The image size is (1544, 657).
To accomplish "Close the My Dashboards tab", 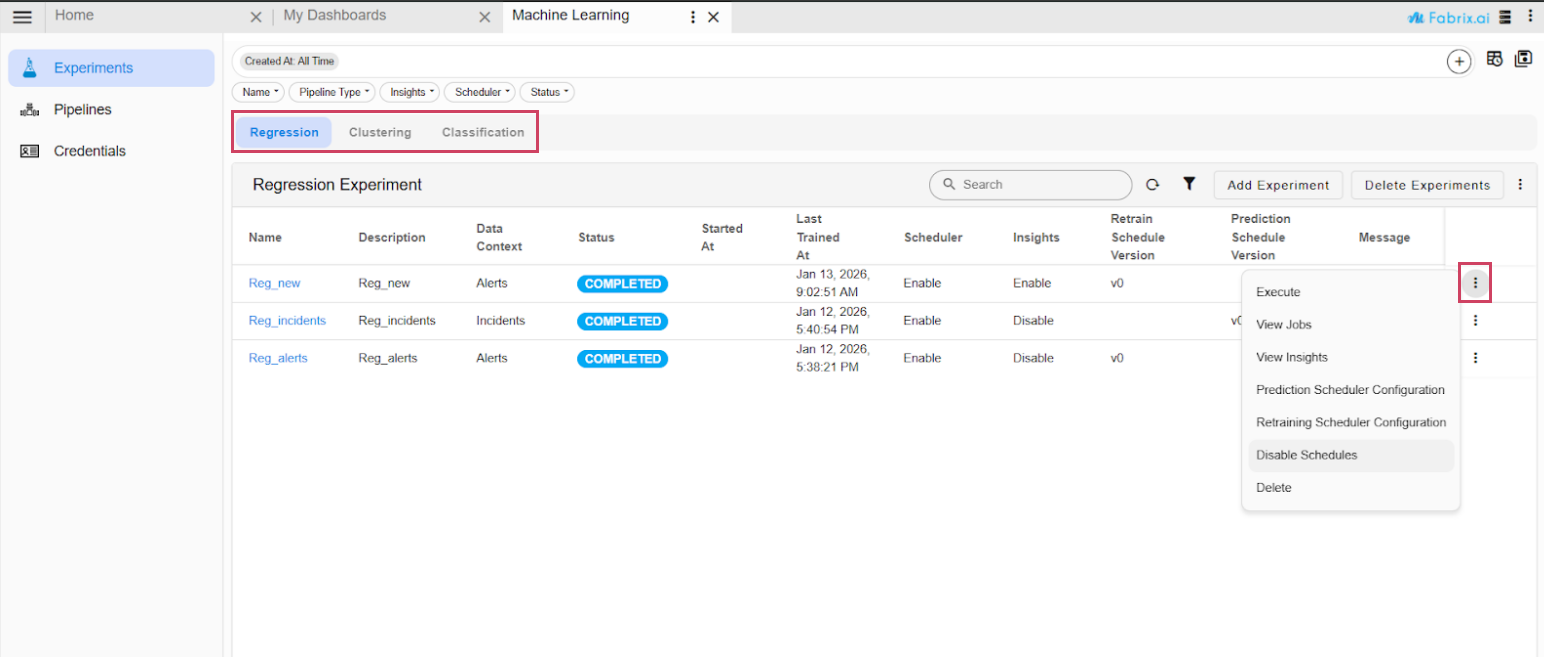I will (484, 17).
